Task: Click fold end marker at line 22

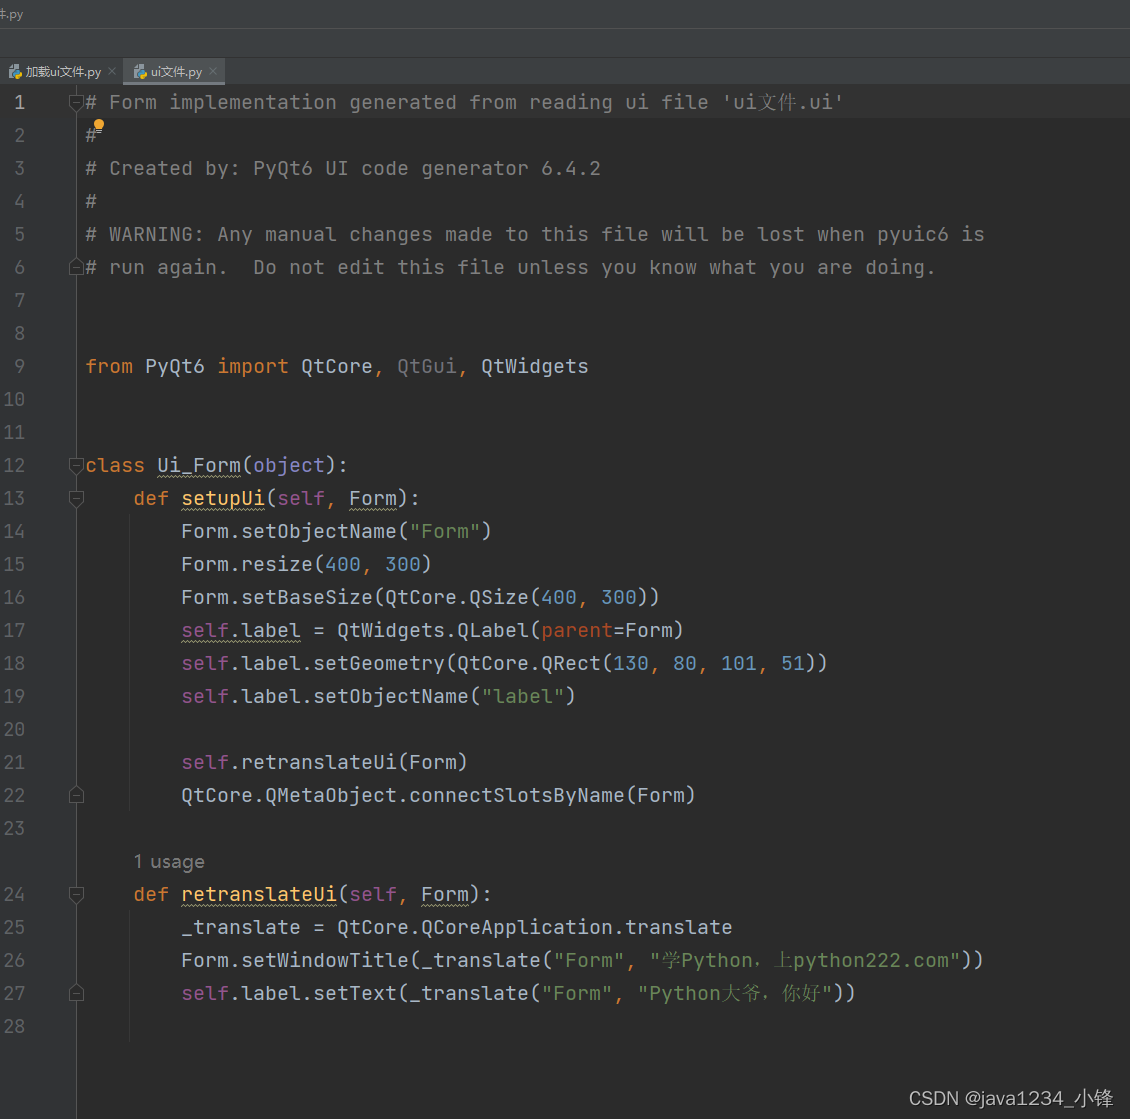Action: (x=76, y=795)
